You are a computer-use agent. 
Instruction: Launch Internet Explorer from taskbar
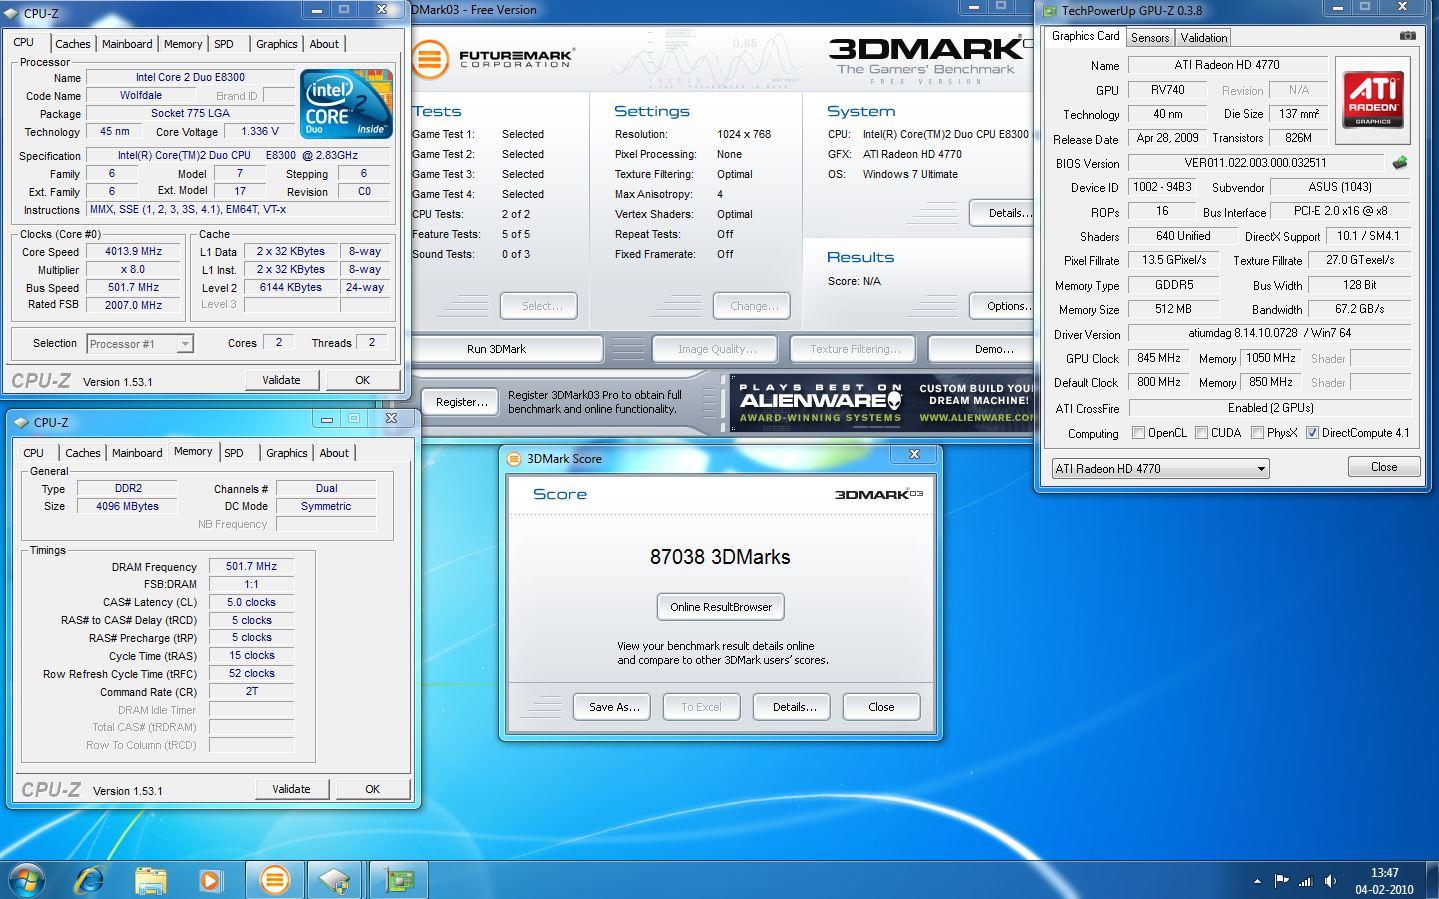pyautogui.click(x=90, y=880)
